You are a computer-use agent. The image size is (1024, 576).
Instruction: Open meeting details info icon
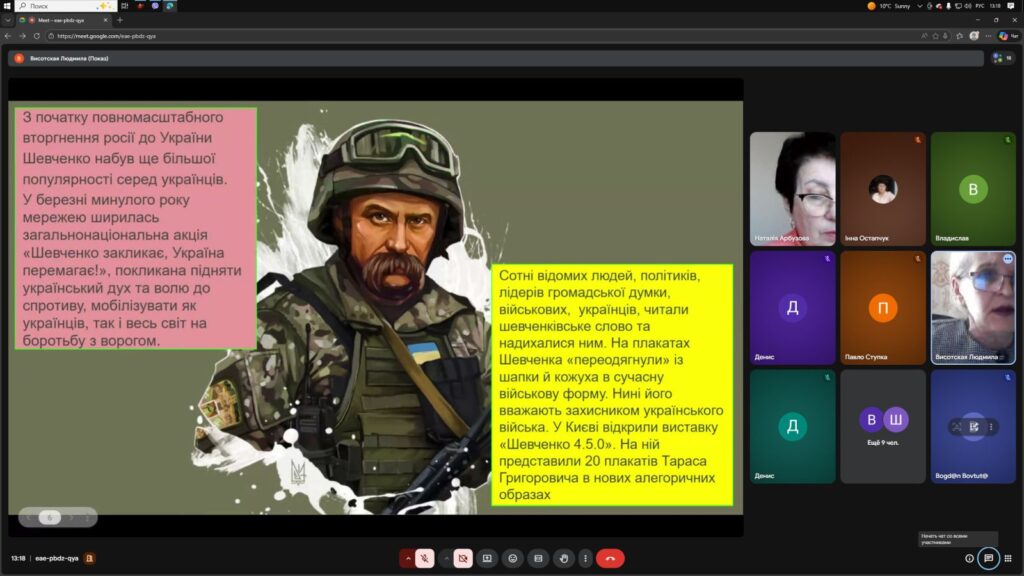[x=969, y=558]
